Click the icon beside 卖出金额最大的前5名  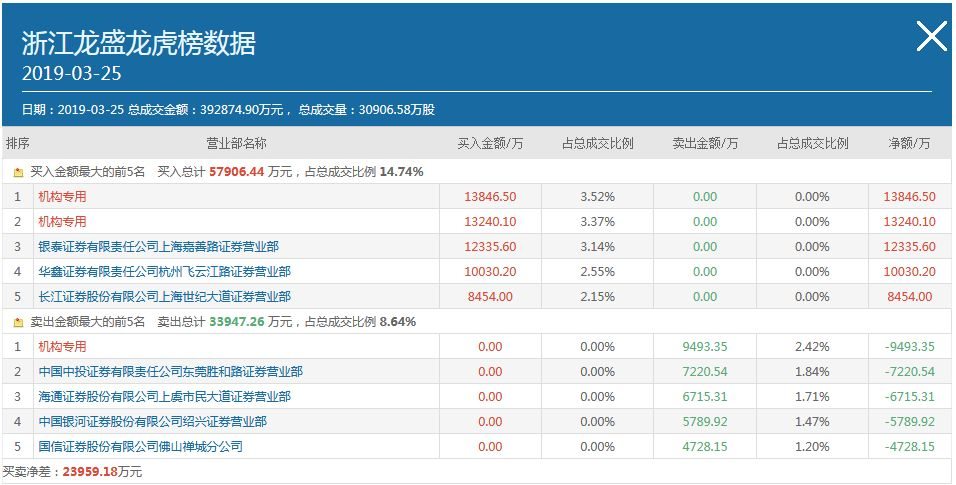pyautogui.click(x=18, y=322)
